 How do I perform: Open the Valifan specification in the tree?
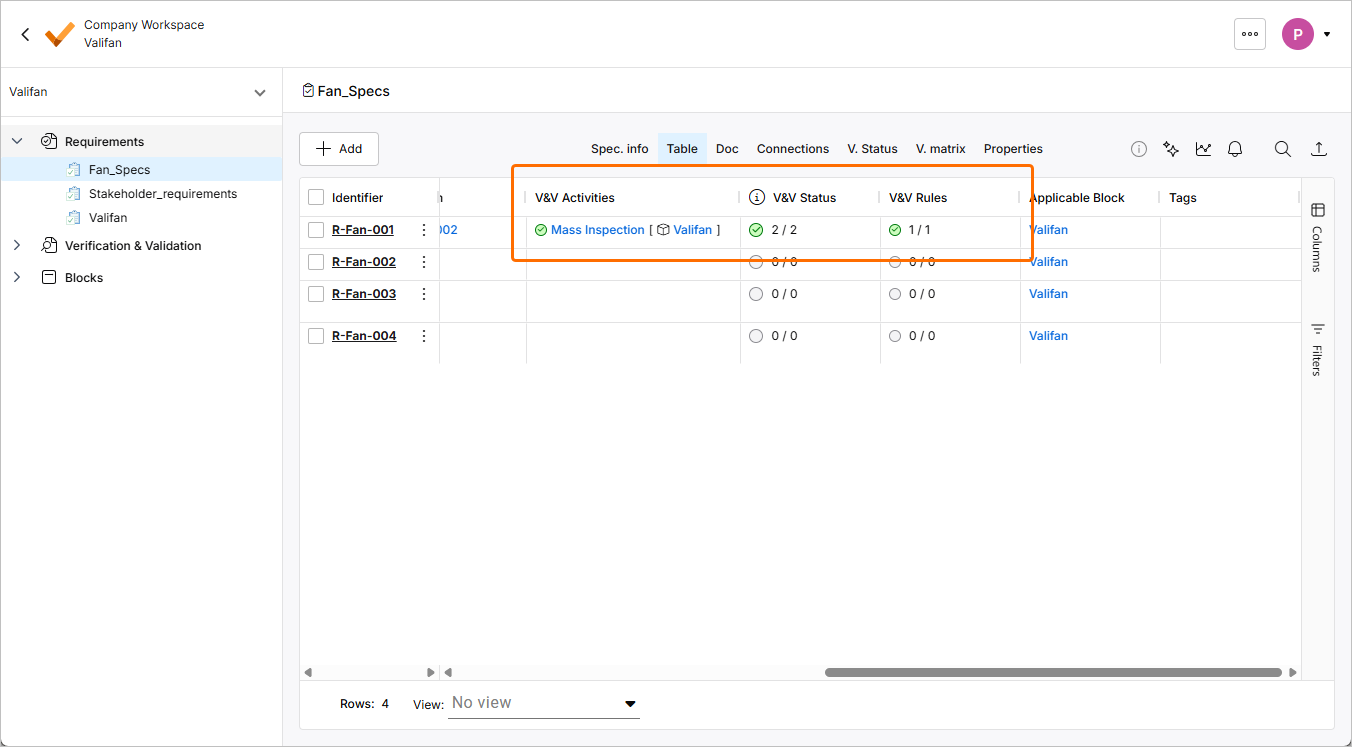(x=108, y=218)
